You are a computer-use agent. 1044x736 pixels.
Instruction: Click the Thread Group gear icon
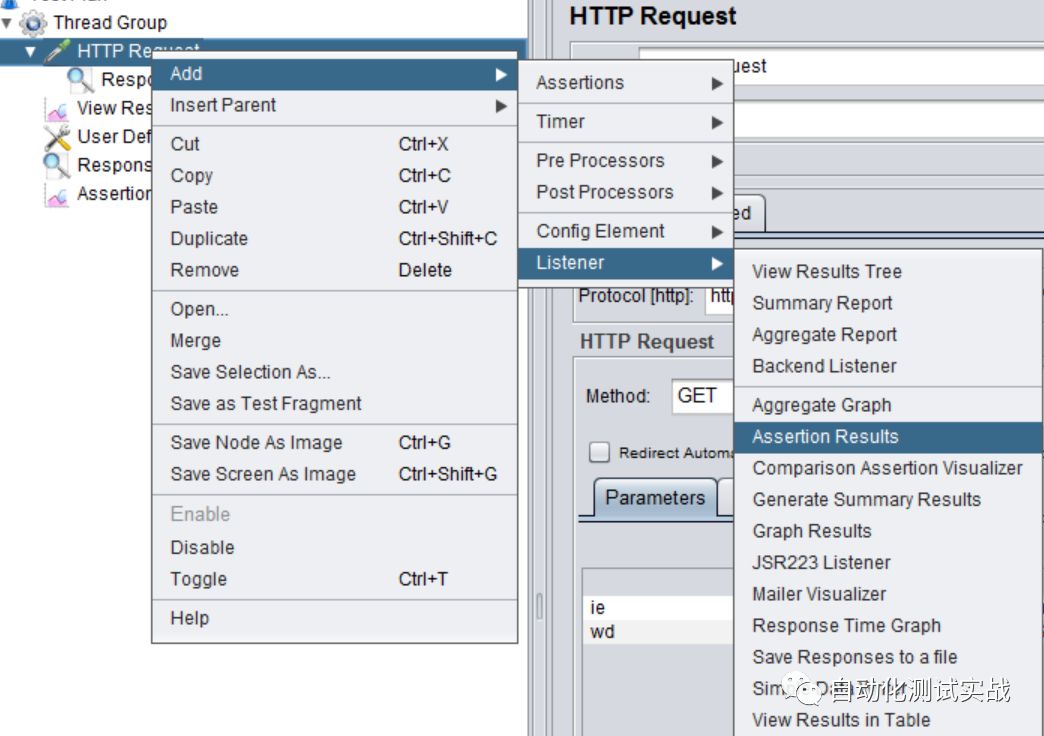coord(33,23)
